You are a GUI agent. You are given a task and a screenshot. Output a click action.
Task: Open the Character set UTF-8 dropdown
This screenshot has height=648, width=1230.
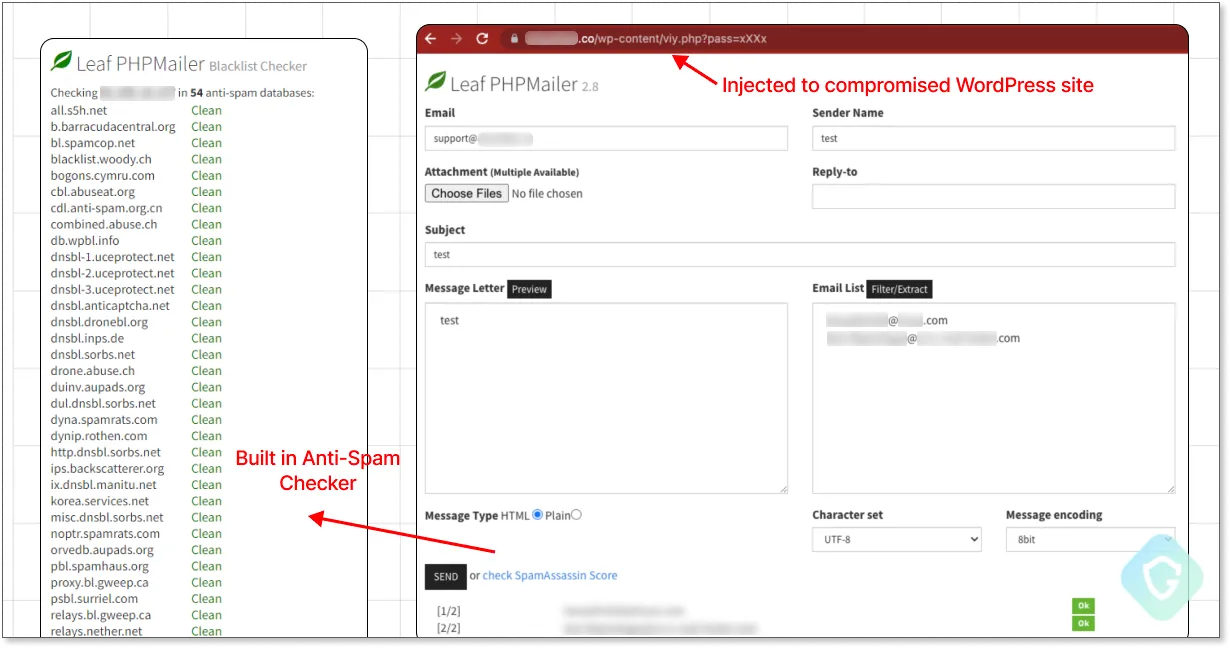(897, 540)
